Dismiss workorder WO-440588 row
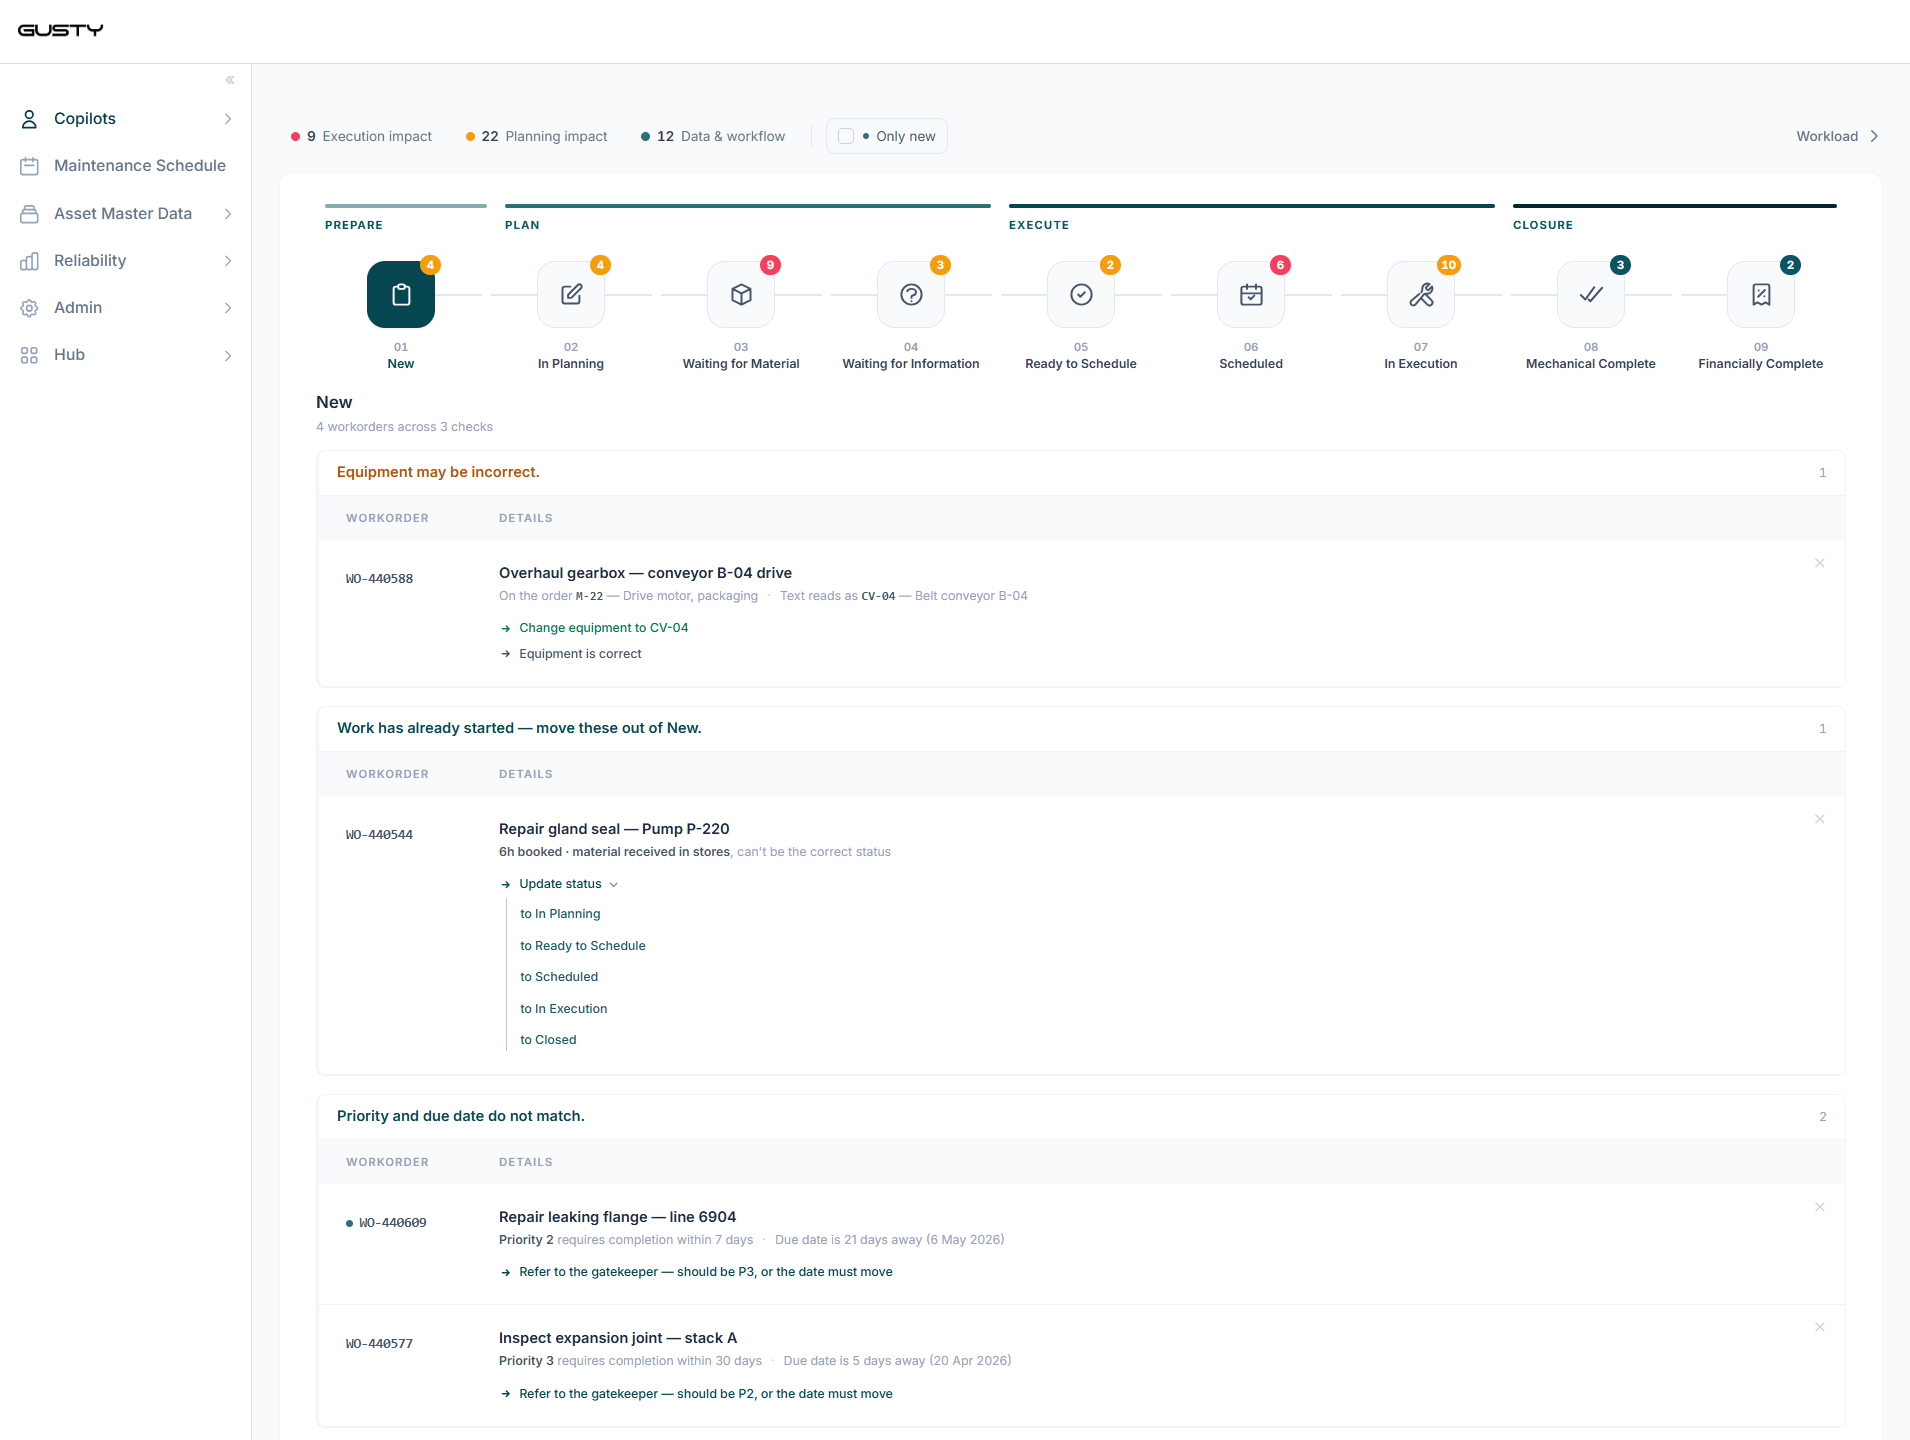1910x1440 pixels. tap(1820, 563)
